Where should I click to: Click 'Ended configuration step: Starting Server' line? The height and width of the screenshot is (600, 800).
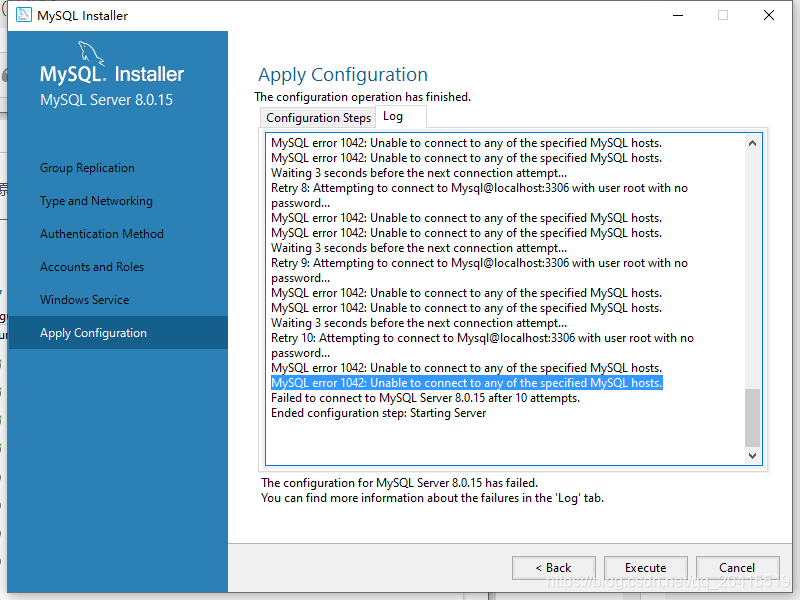tap(378, 413)
